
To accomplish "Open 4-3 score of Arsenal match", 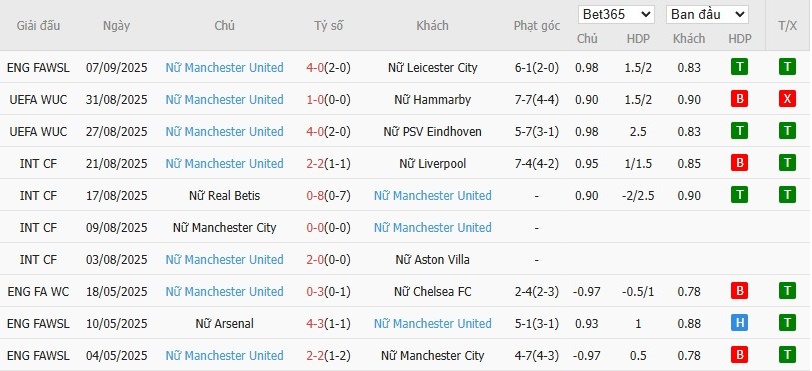I will 315,323.
